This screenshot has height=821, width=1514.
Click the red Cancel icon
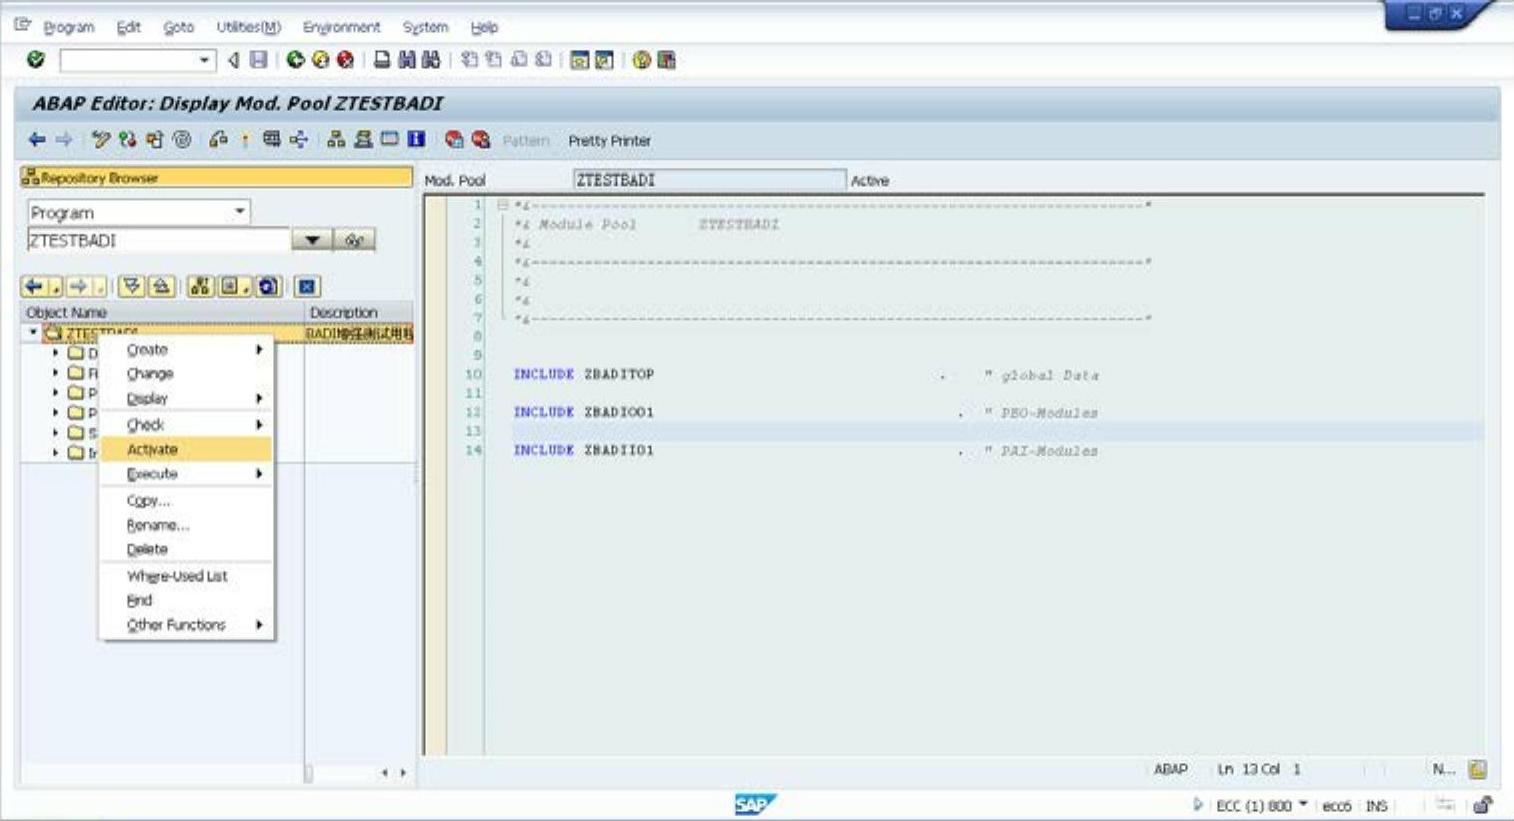click(345, 60)
